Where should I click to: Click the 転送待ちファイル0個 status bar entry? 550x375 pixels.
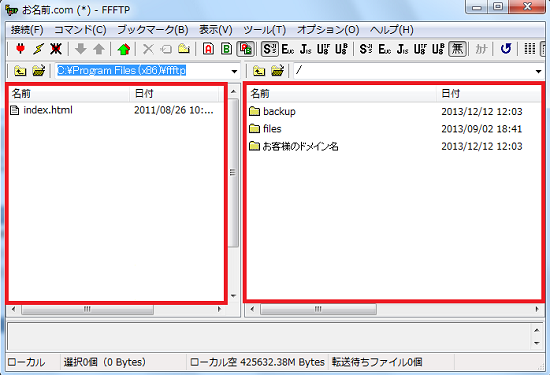click(x=377, y=362)
